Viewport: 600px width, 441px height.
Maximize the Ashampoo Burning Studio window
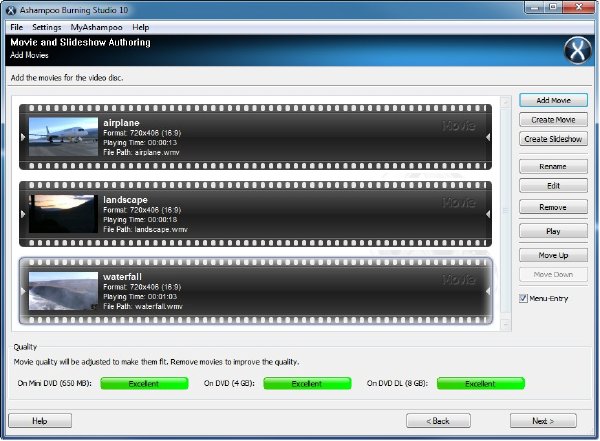click(x=553, y=7)
